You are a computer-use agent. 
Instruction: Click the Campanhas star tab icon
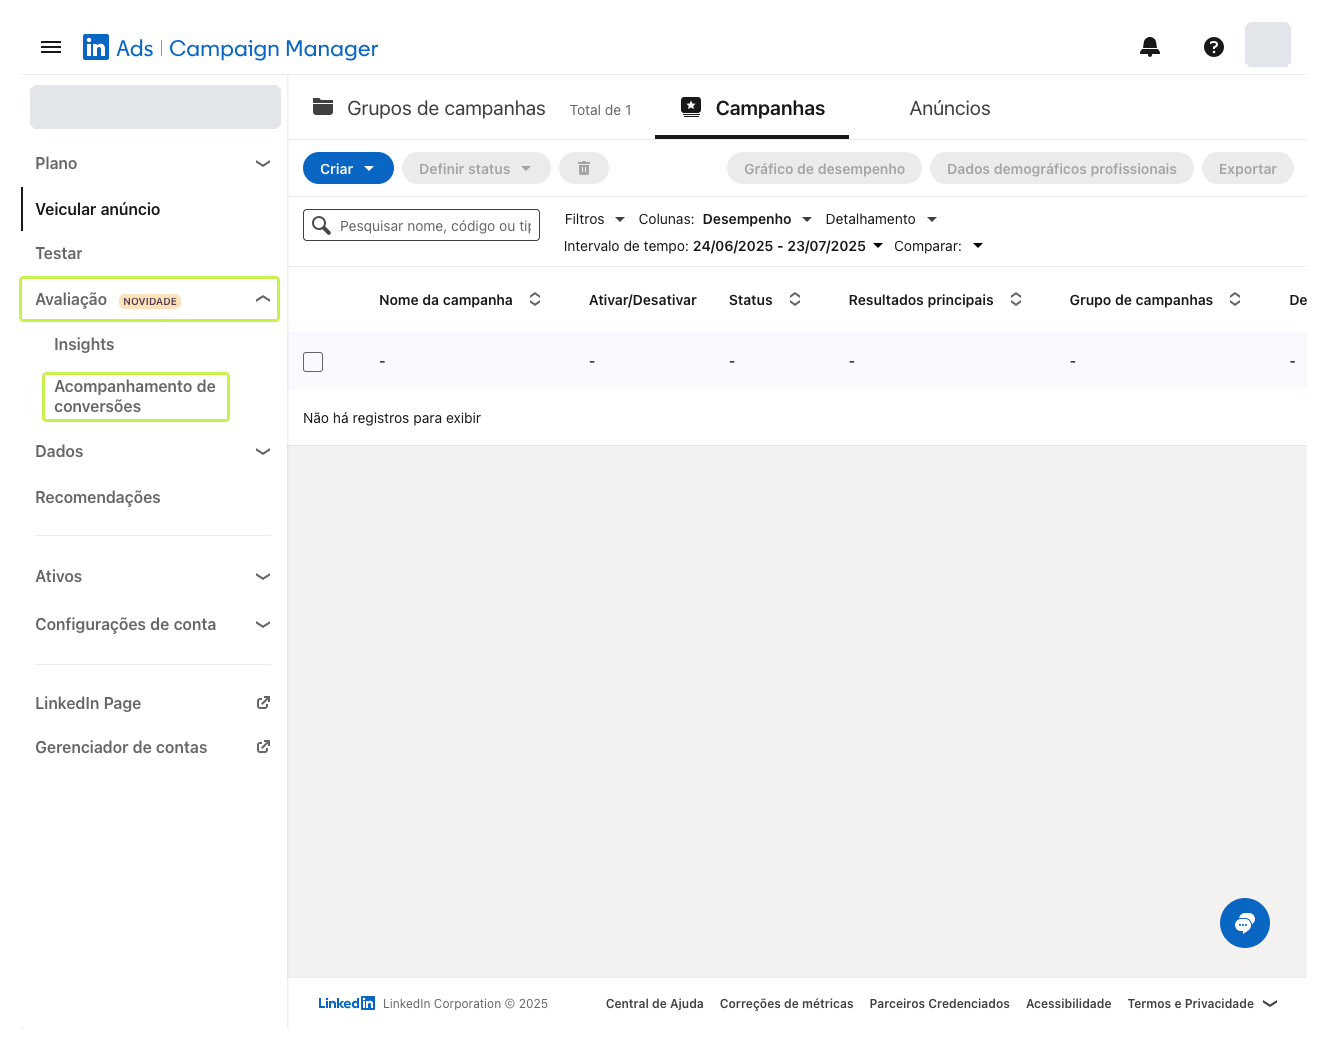(691, 107)
